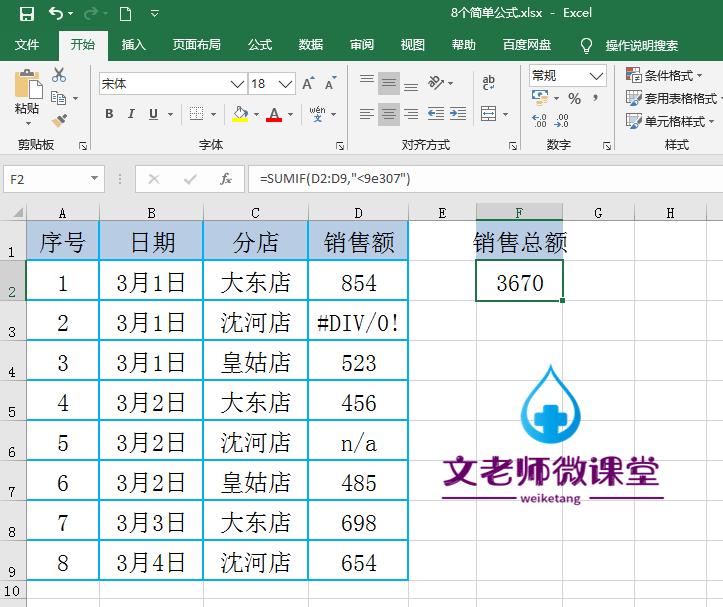Apply the yellow fill color bucket
The height and width of the screenshot is (607, 723).
click(x=240, y=113)
